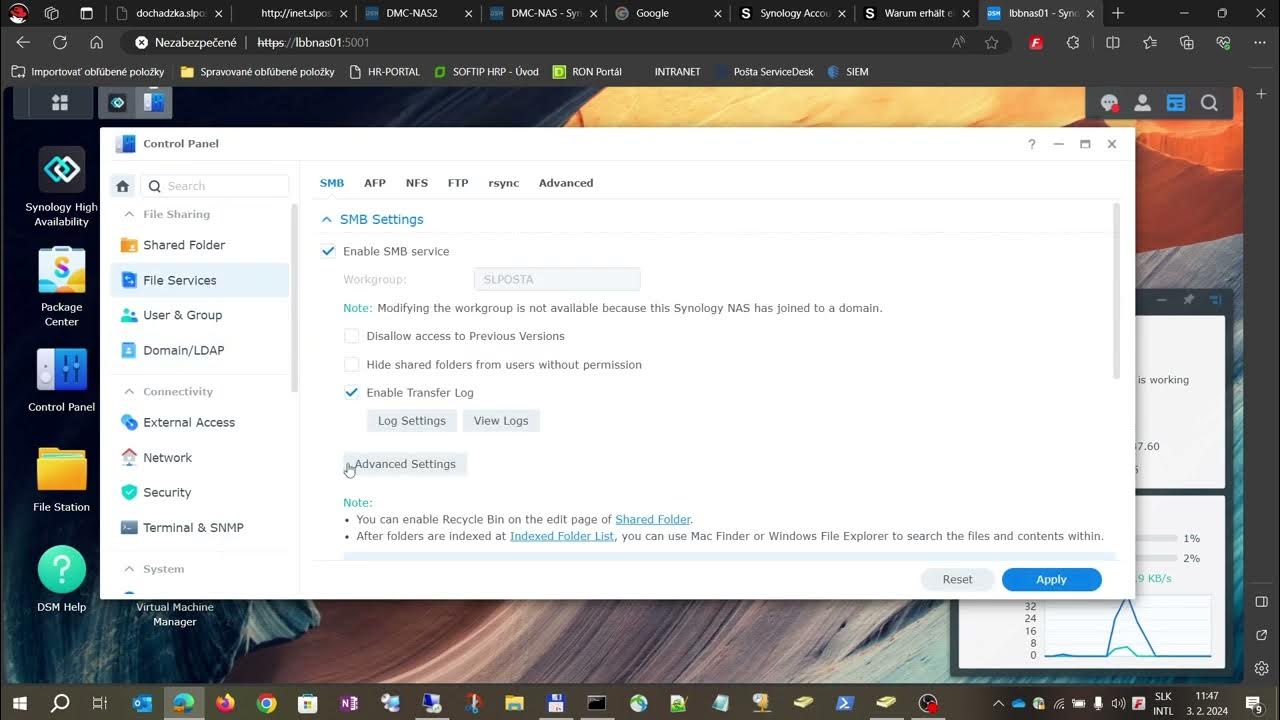
Task: Open Package Center desktop shortcut
Action: point(61,287)
